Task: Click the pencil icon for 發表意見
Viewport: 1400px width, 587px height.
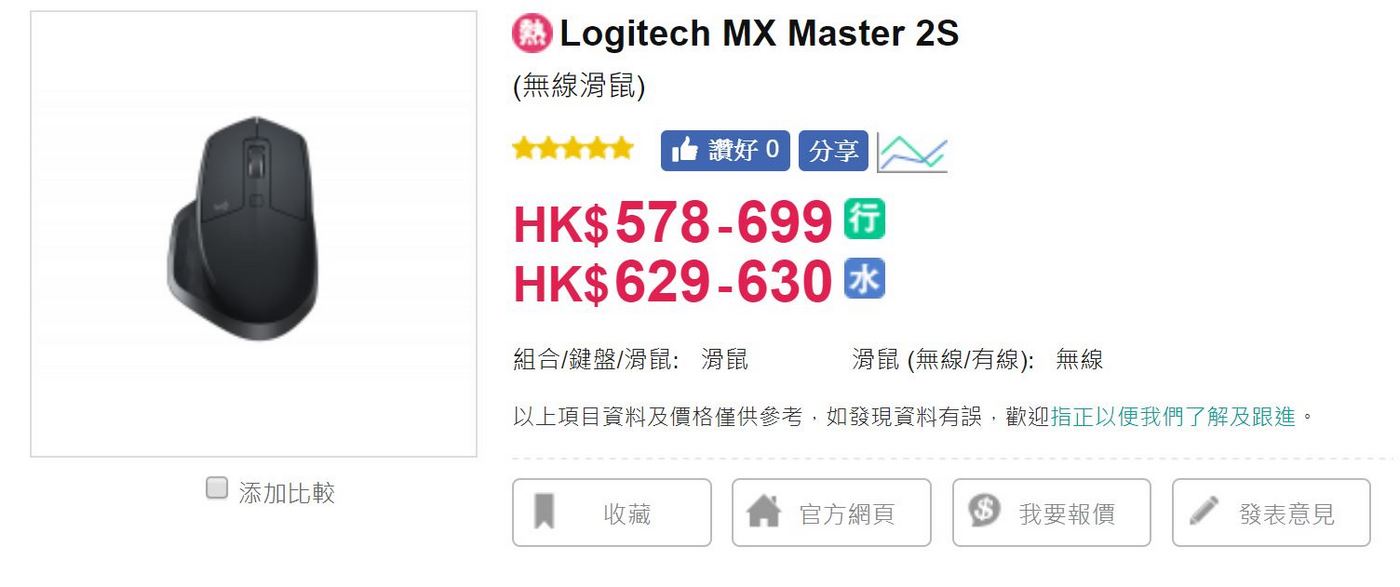Action: coord(1204,511)
